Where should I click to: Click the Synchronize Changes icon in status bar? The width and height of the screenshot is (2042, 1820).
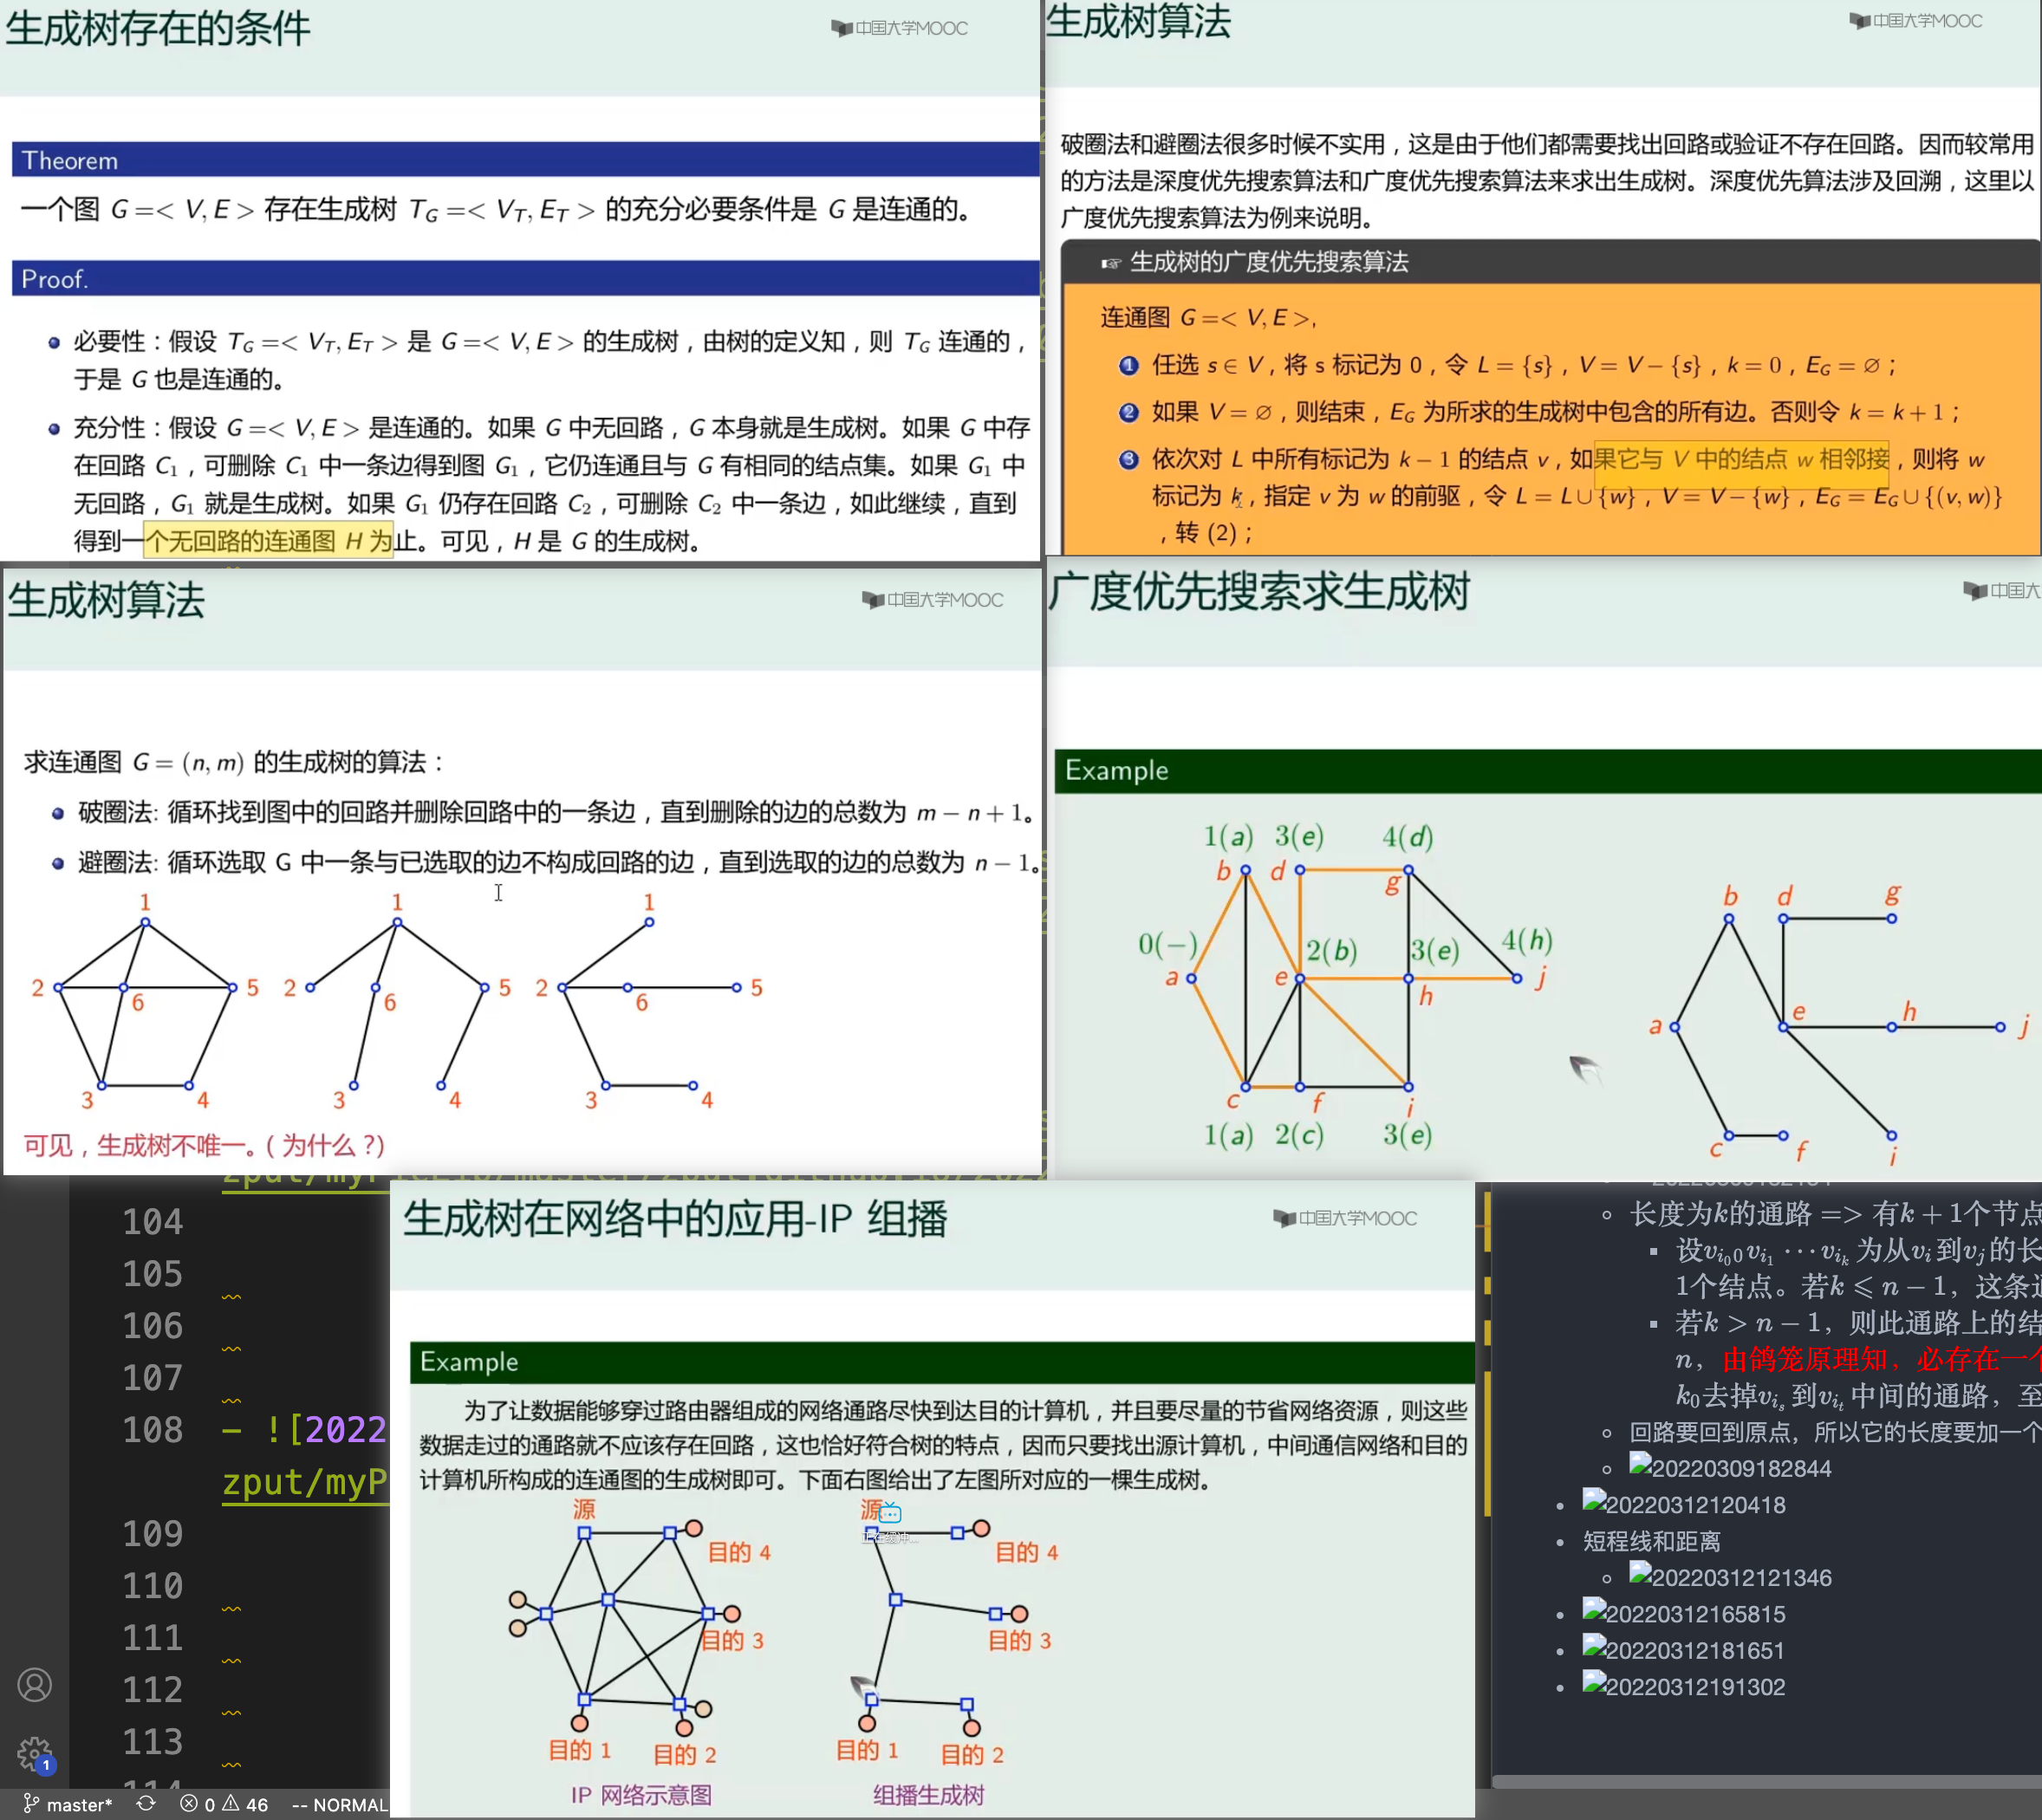(146, 1804)
